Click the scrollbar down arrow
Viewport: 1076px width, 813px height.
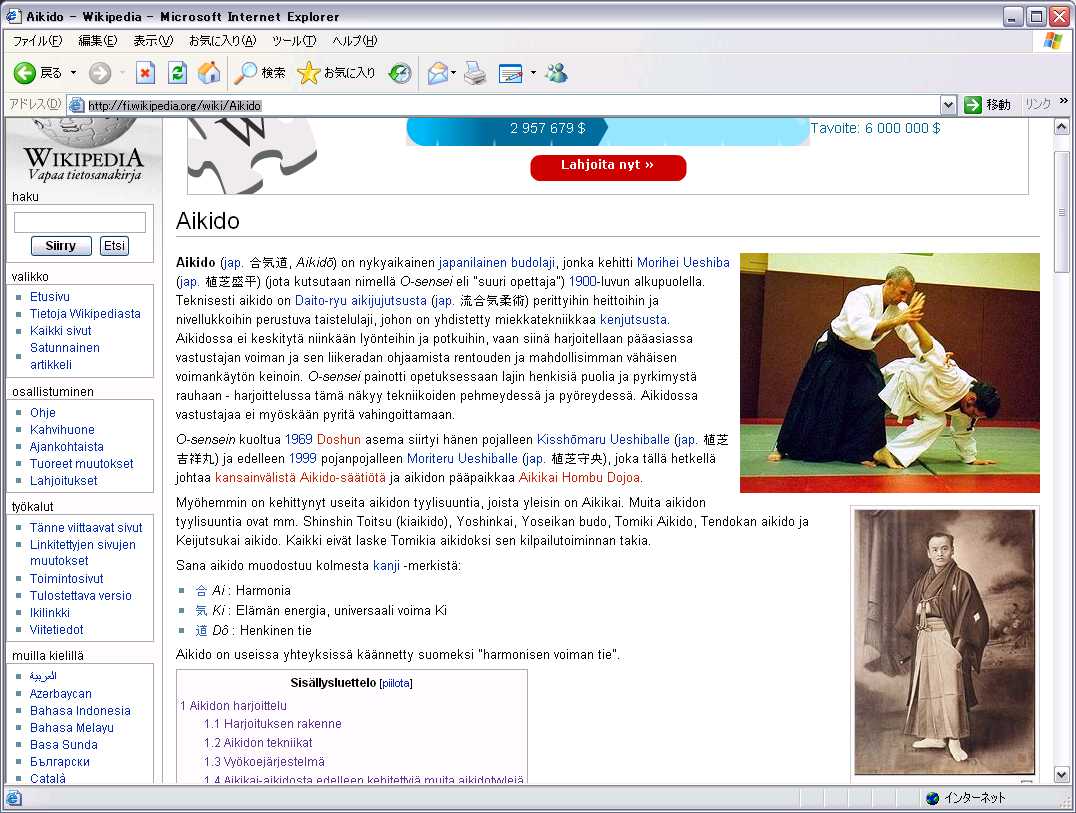click(1061, 775)
